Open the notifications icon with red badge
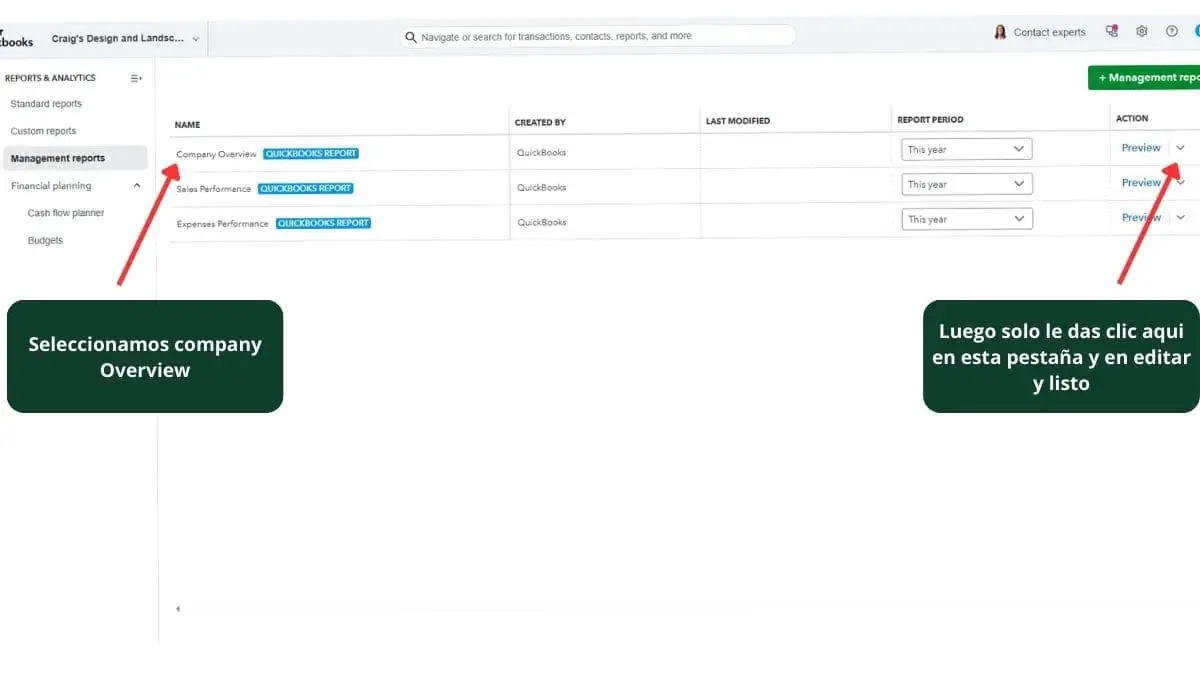 pos(1111,32)
